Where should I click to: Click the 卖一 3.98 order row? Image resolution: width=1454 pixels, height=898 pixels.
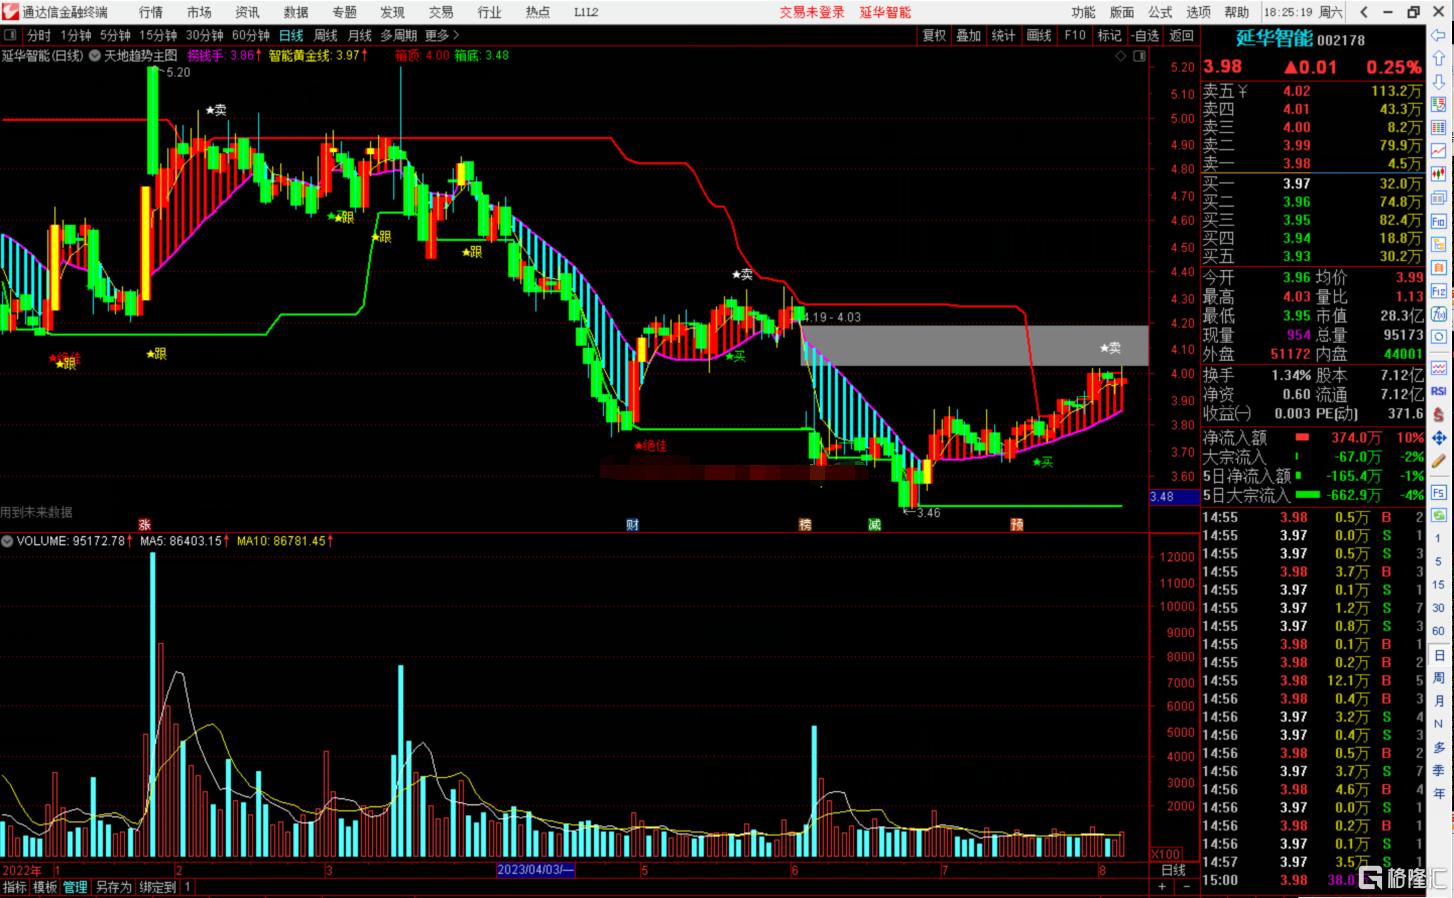click(1312, 164)
